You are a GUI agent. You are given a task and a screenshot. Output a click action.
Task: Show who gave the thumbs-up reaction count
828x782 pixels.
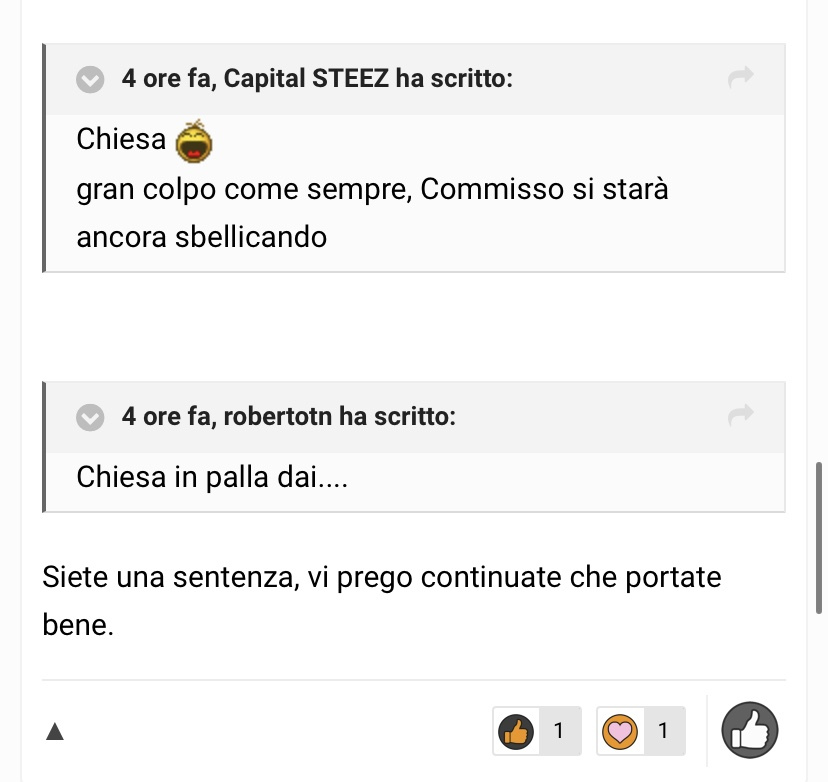(x=559, y=731)
